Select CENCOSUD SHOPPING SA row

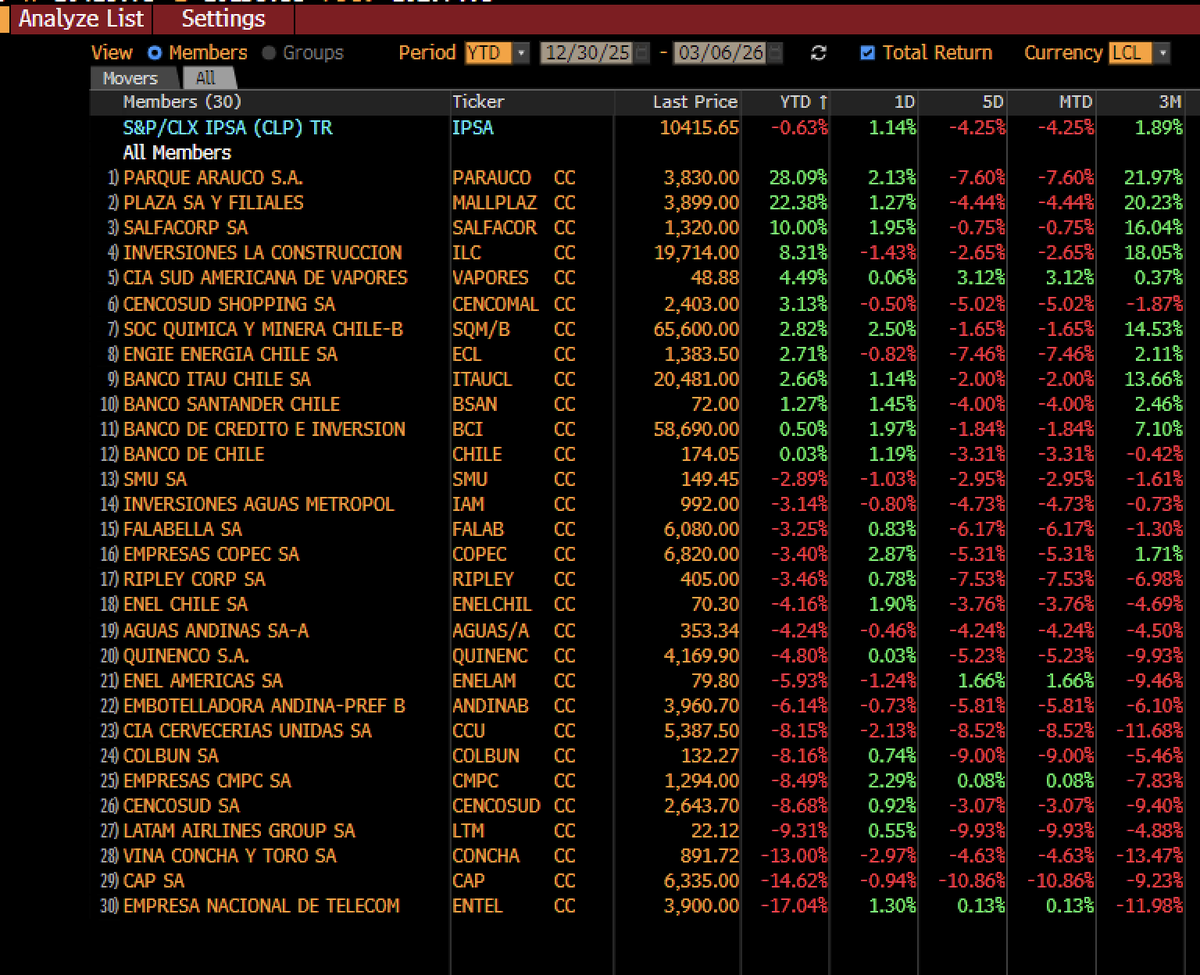[638, 304]
